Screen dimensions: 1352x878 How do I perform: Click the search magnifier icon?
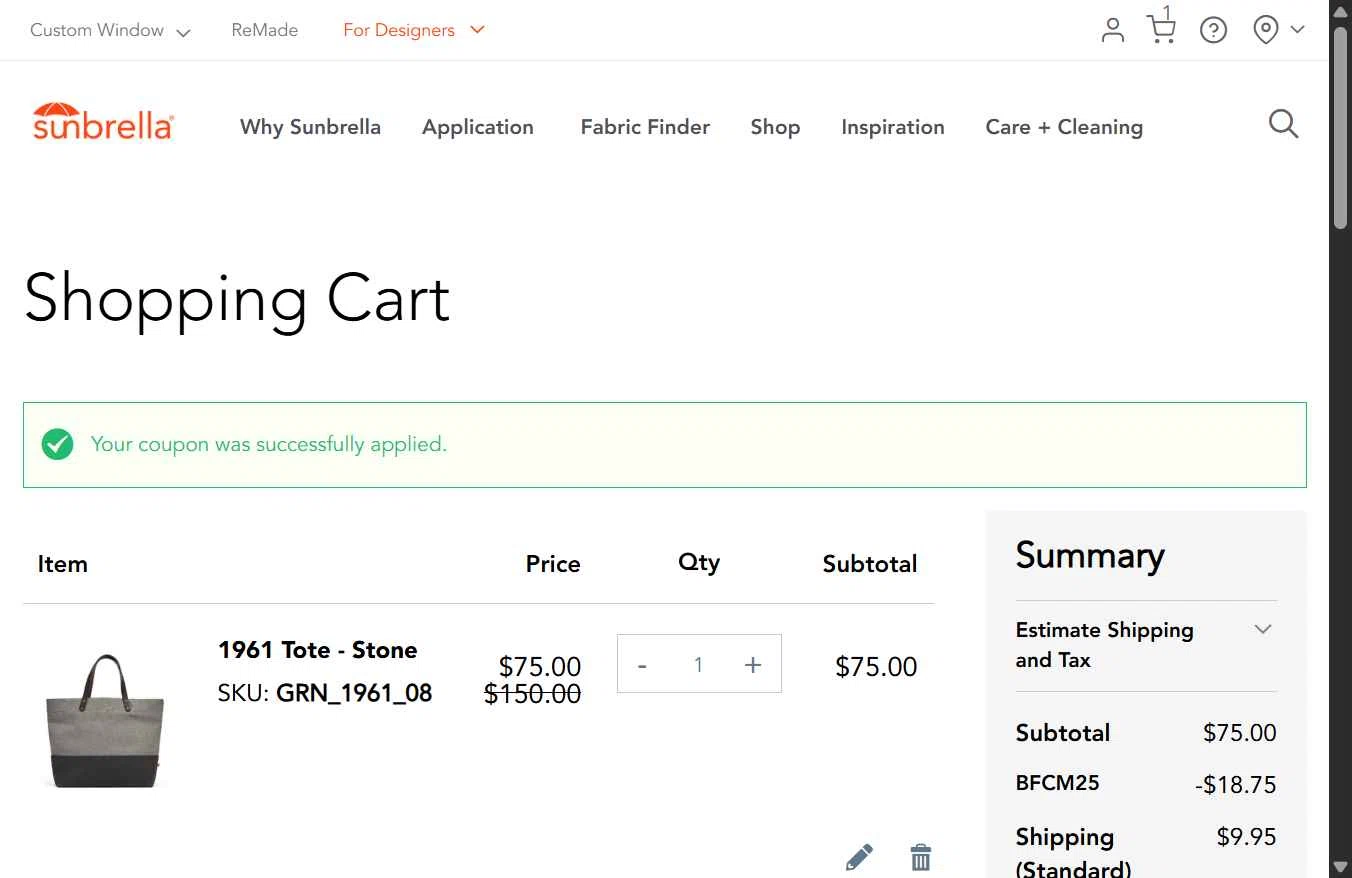pyautogui.click(x=1283, y=124)
